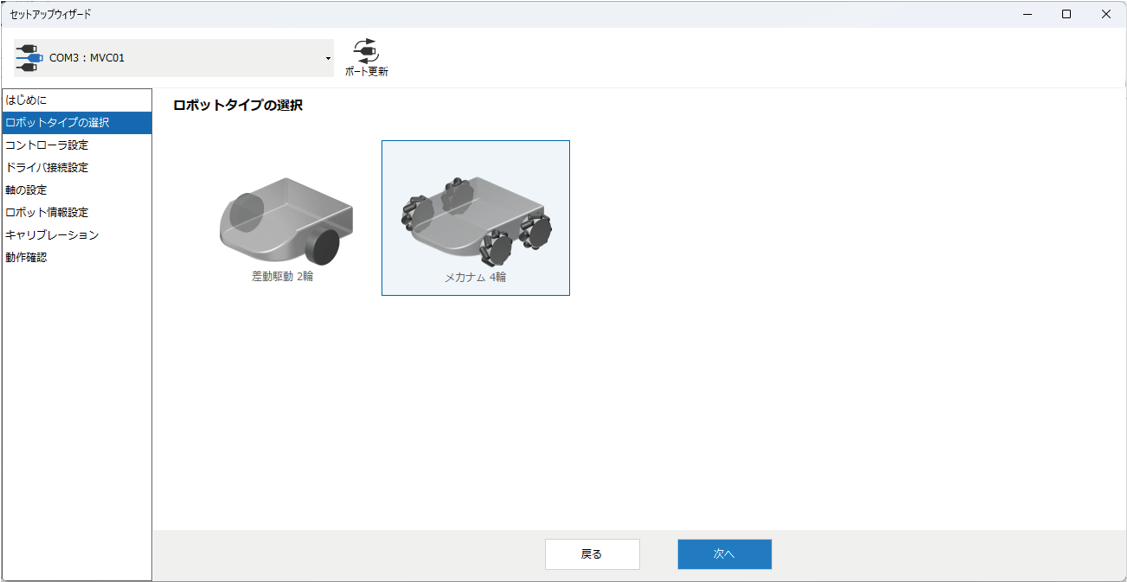Open ドライバ接続設定 step
Image resolution: width=1127 pixels, height=582 pixels.
coord(47,167)
